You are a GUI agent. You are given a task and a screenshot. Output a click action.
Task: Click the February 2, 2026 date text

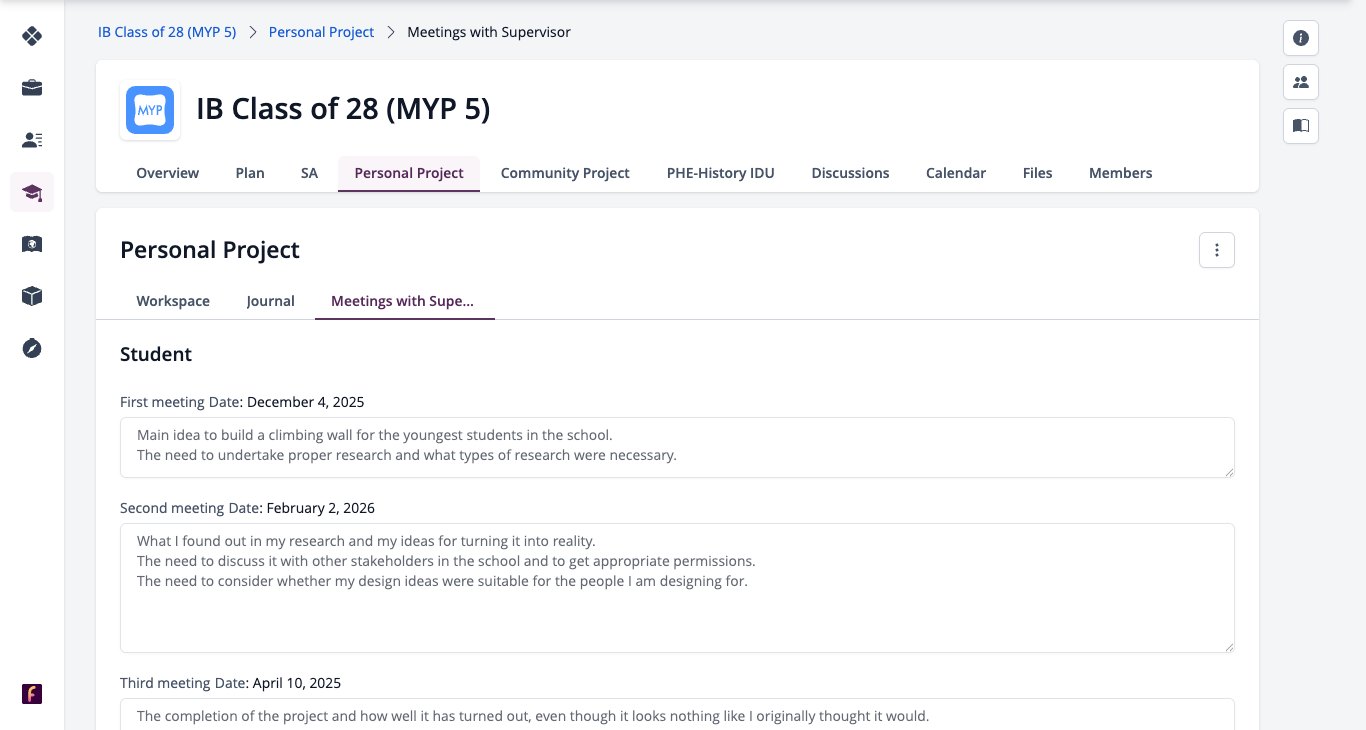pos(321,508)
